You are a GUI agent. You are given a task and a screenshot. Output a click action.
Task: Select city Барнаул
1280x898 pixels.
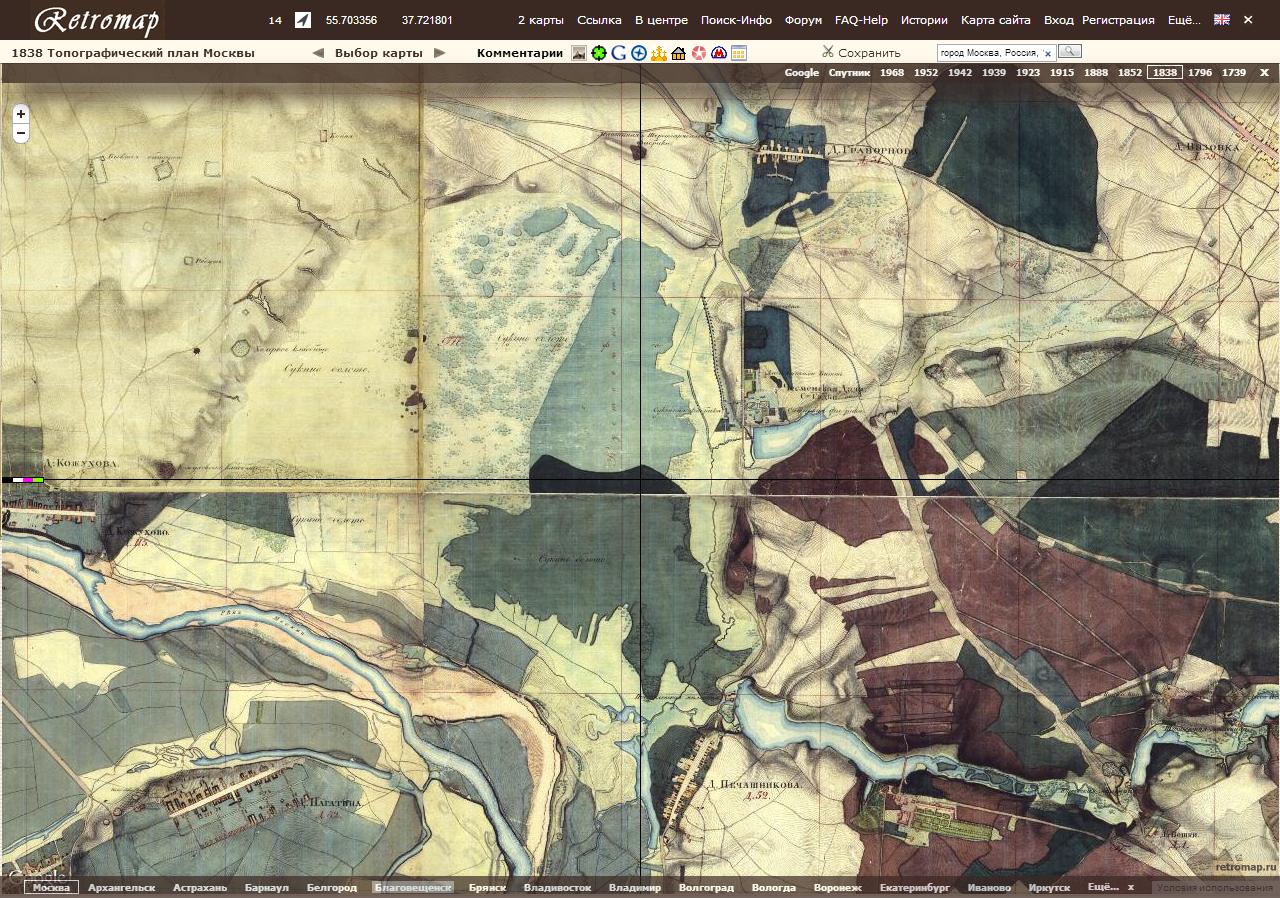pyautogui.click(x=266, y=887)
